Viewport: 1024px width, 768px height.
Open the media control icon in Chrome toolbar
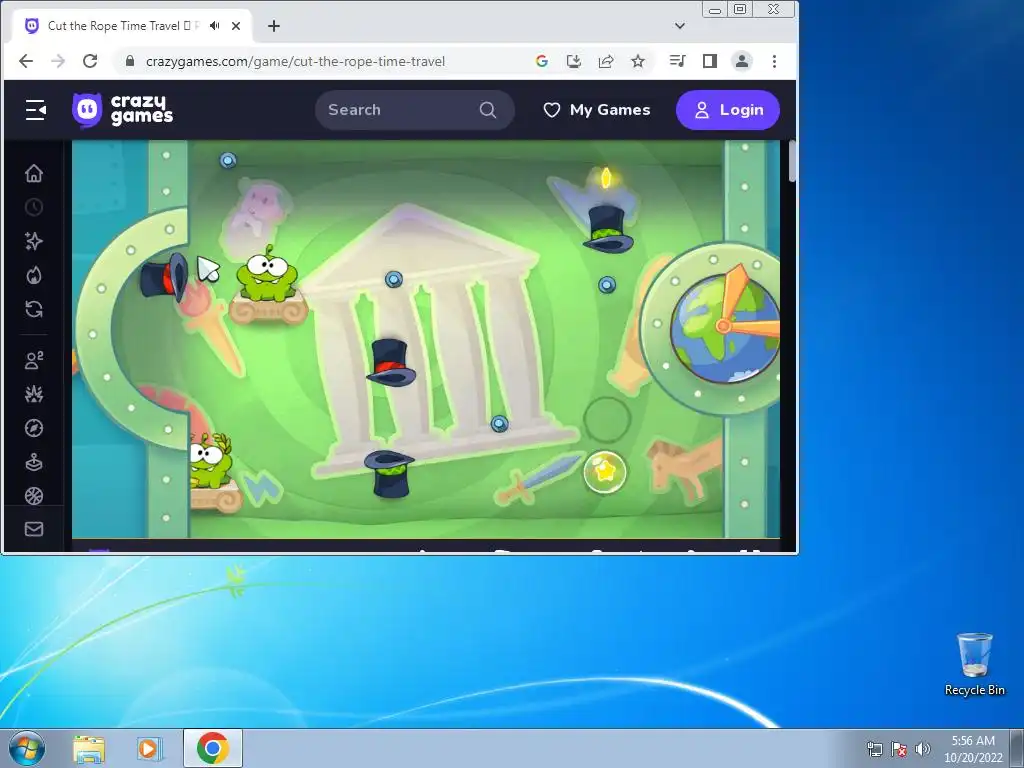point(677,61)
